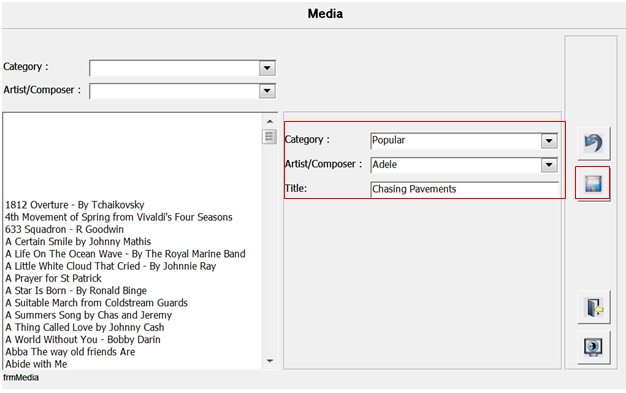Click the Title field with Chasing Pavements
Screen dimensions: 626x393
coord(465,189)
